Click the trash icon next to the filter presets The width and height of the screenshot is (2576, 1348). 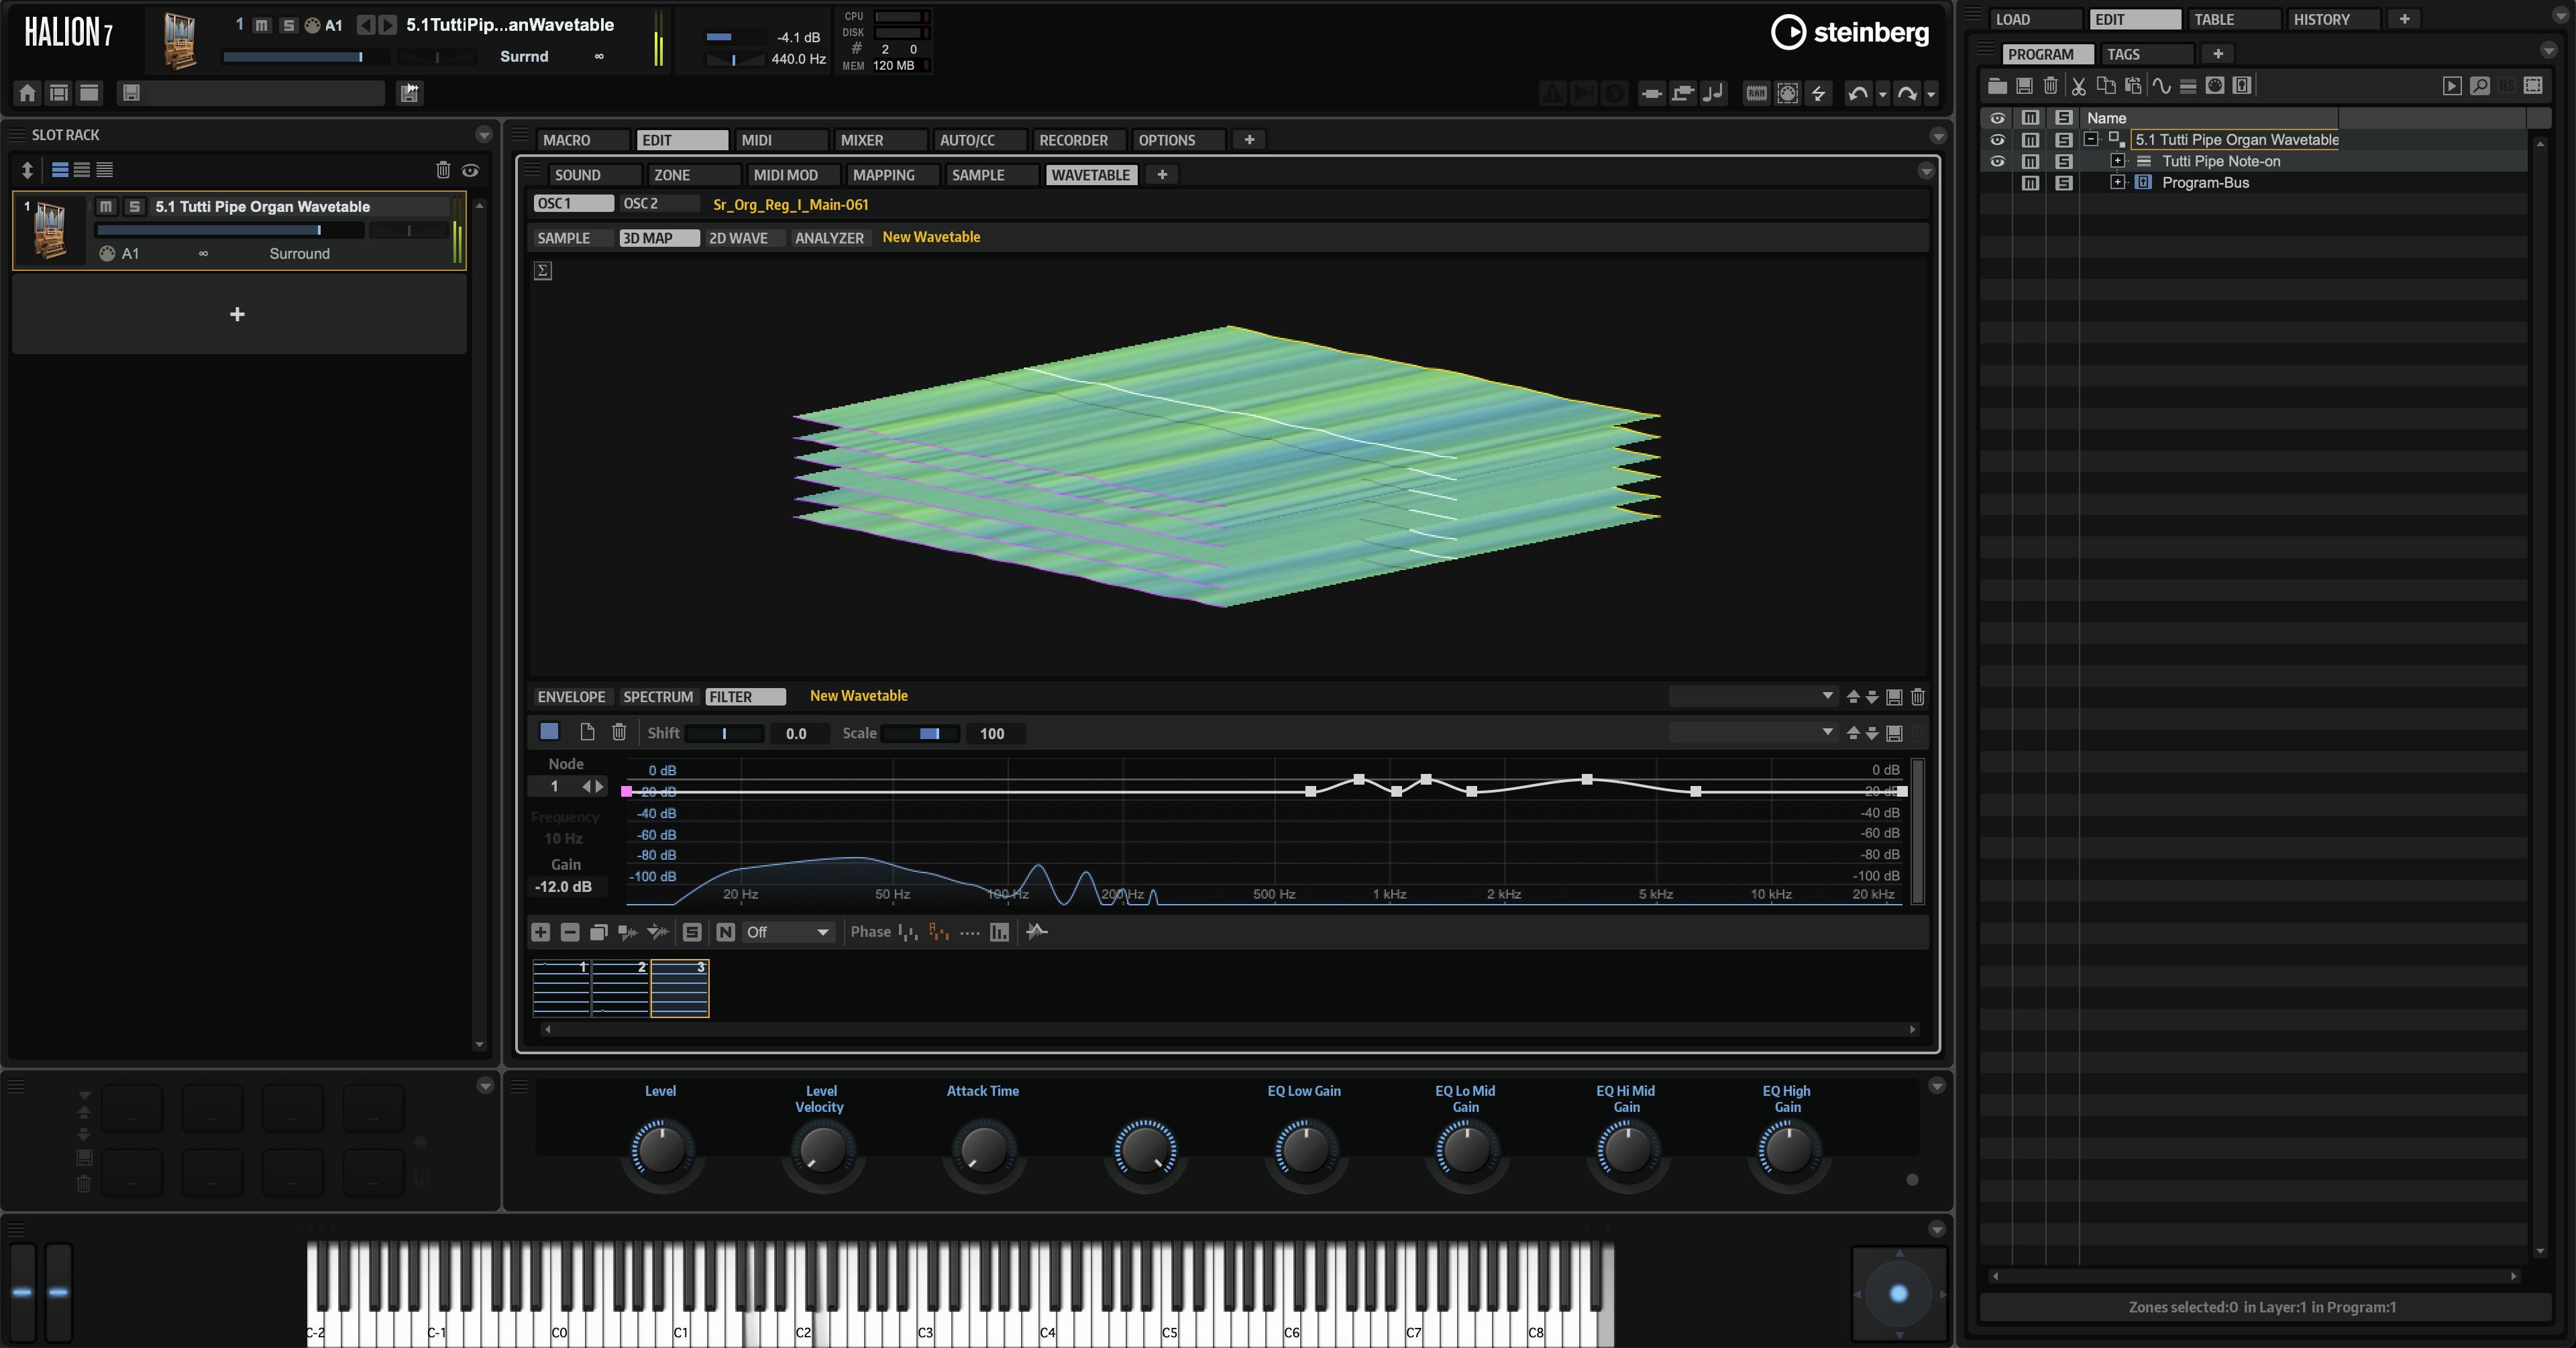[1917, 697]
